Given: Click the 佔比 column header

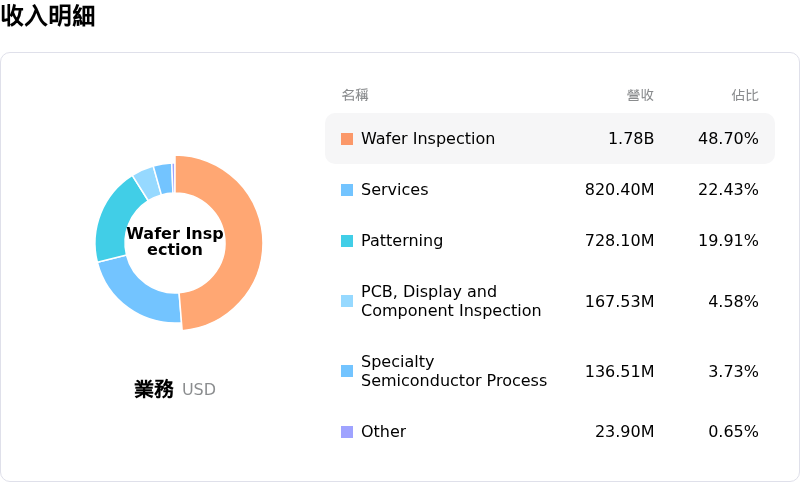Looking at the screenshot, I should click(745, 95).
